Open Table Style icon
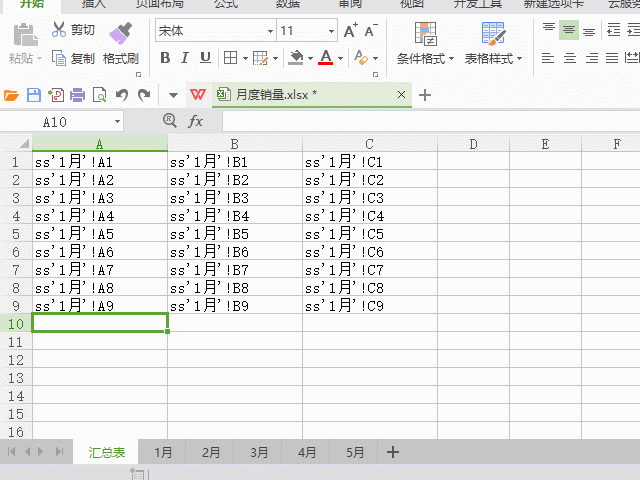This screenshot has height=480, width=640. click(493, 33)
